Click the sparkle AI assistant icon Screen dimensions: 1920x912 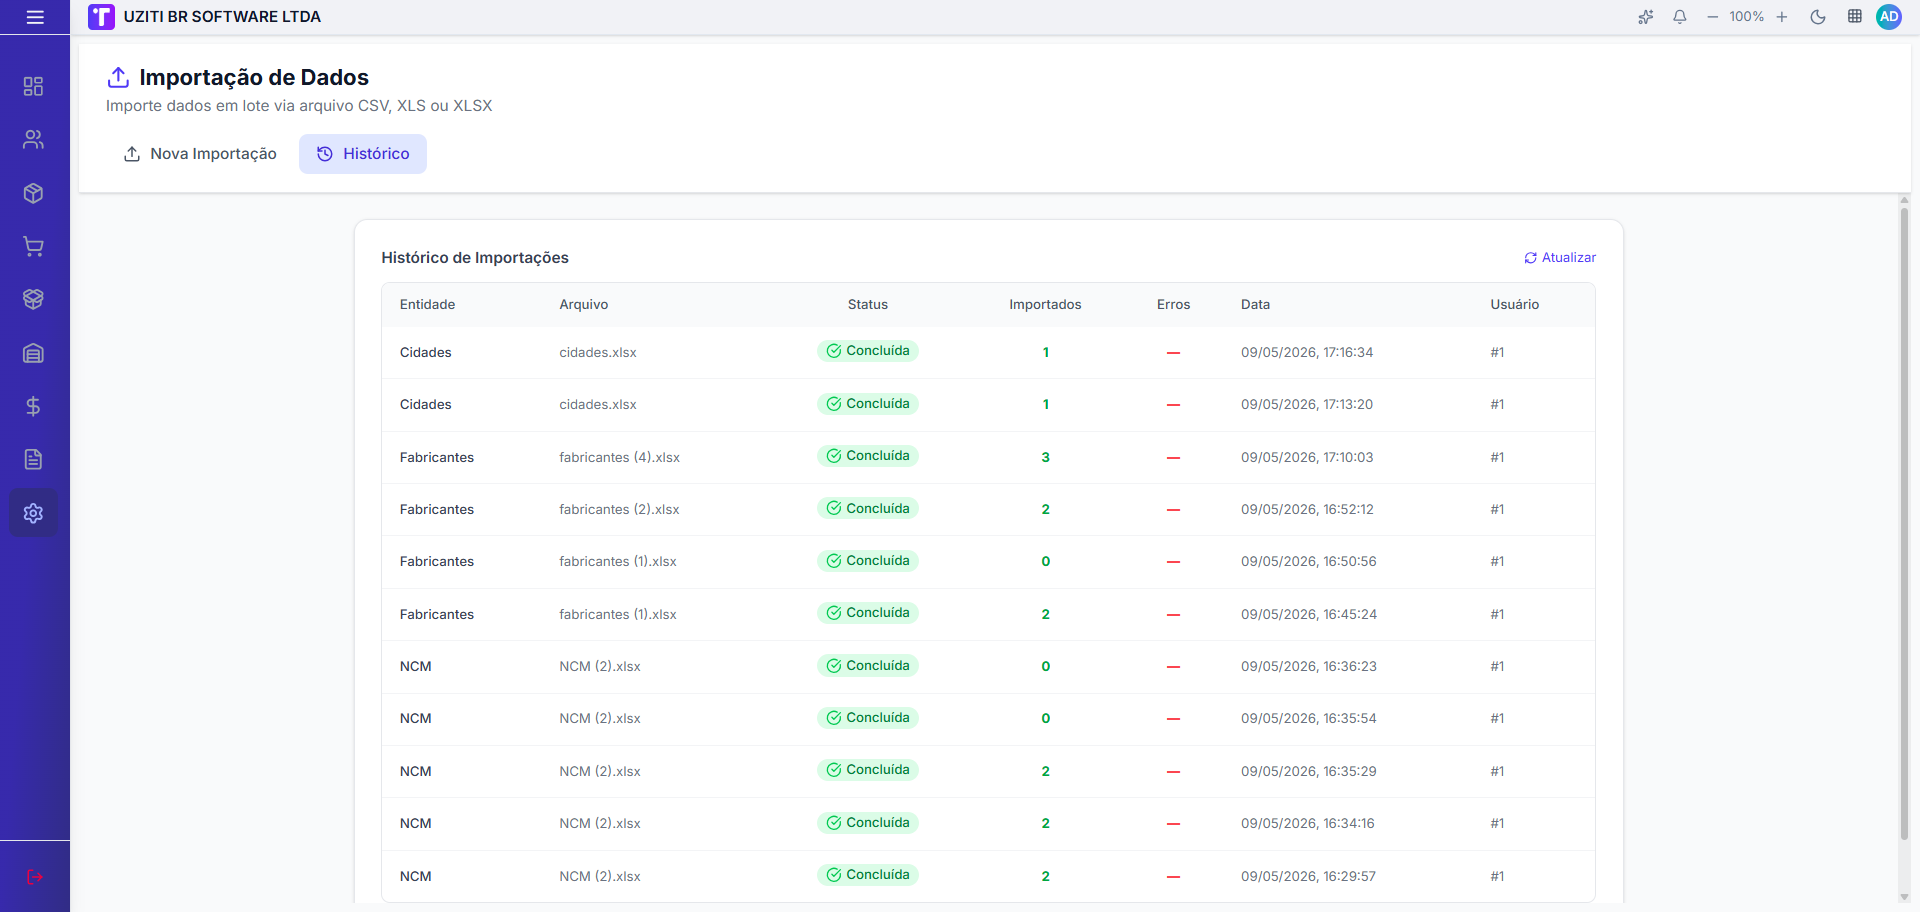pyautogui.click(x=1645, y=17)
